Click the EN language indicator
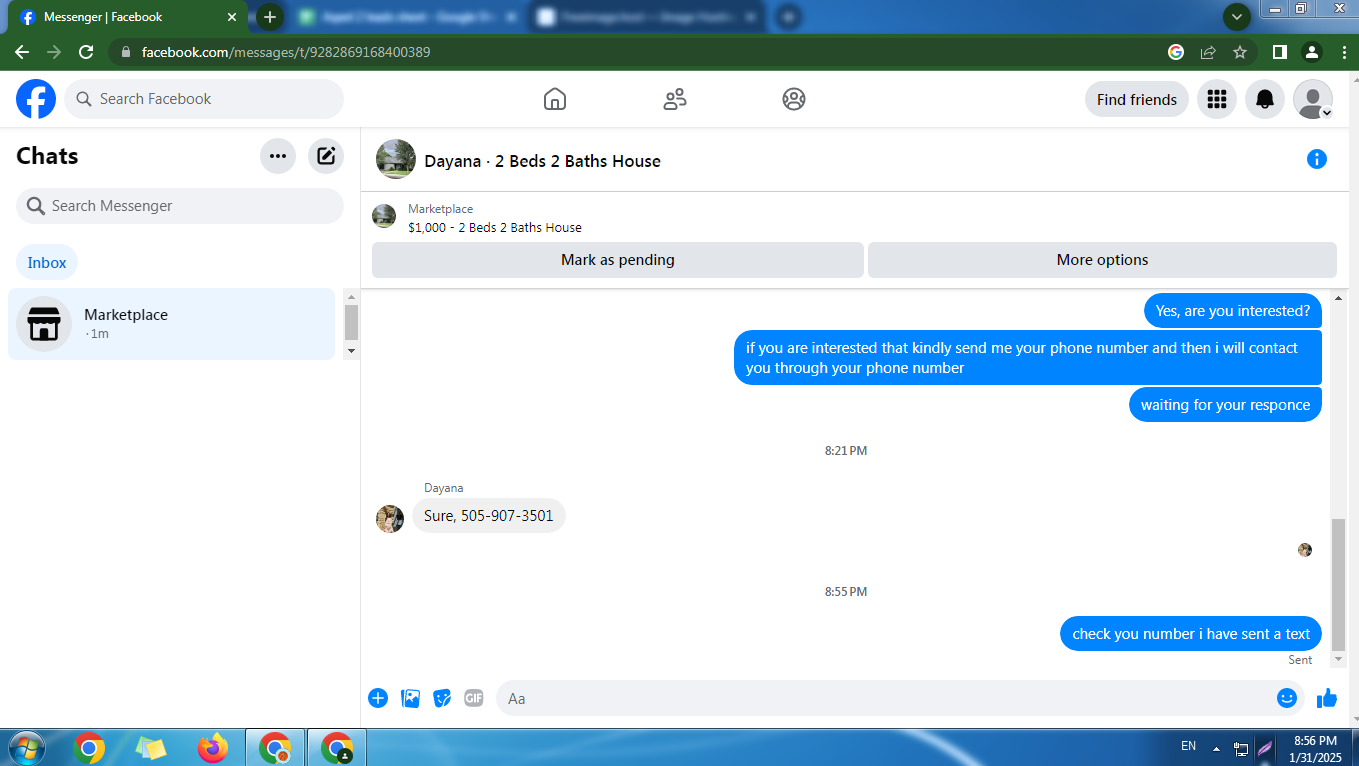 1188,746
